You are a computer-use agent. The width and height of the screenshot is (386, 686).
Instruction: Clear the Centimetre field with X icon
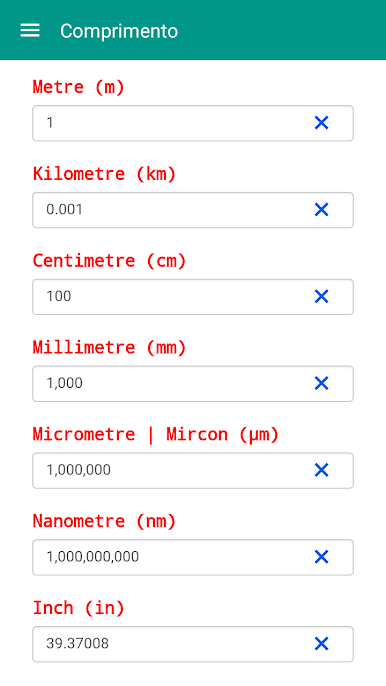(321, 297)
